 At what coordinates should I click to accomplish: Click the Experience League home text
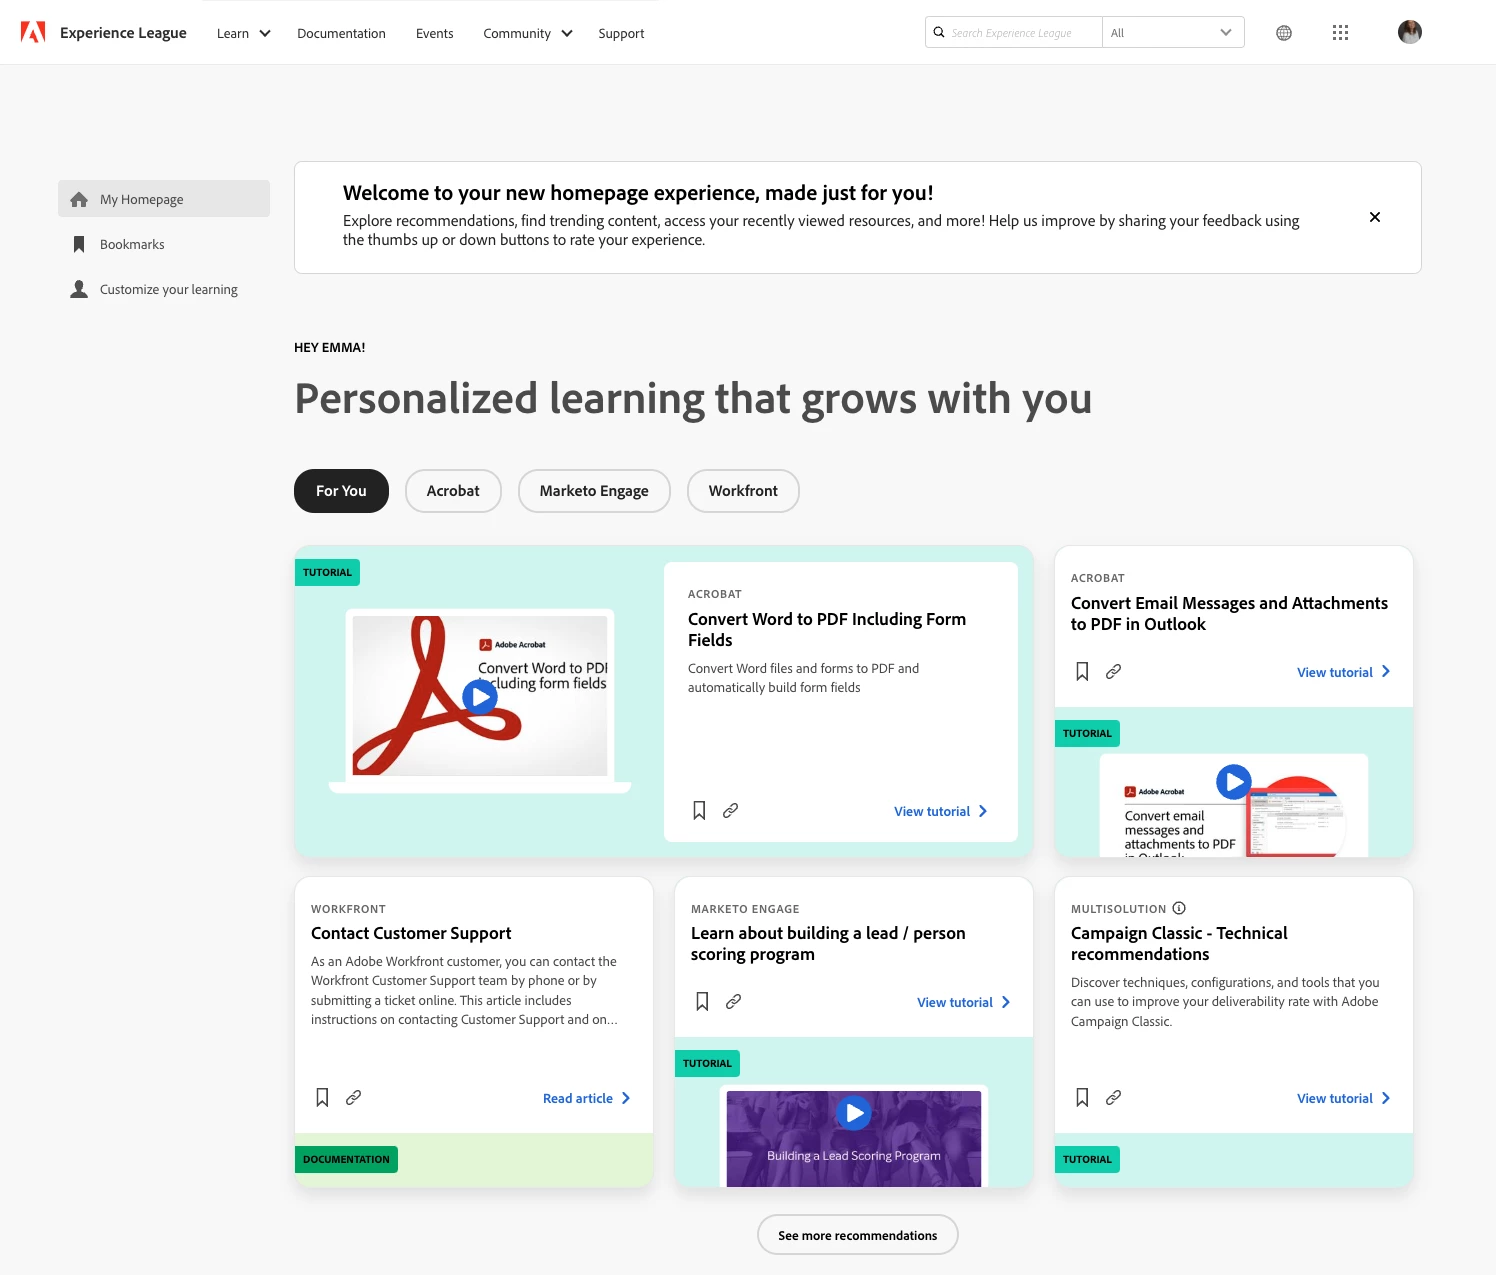[x=123, y=33]
